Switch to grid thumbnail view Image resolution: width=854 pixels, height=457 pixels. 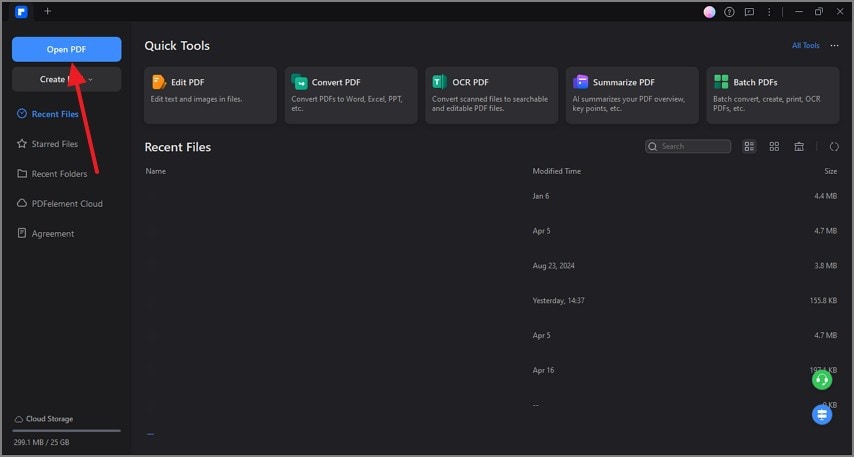click(774, 146)
